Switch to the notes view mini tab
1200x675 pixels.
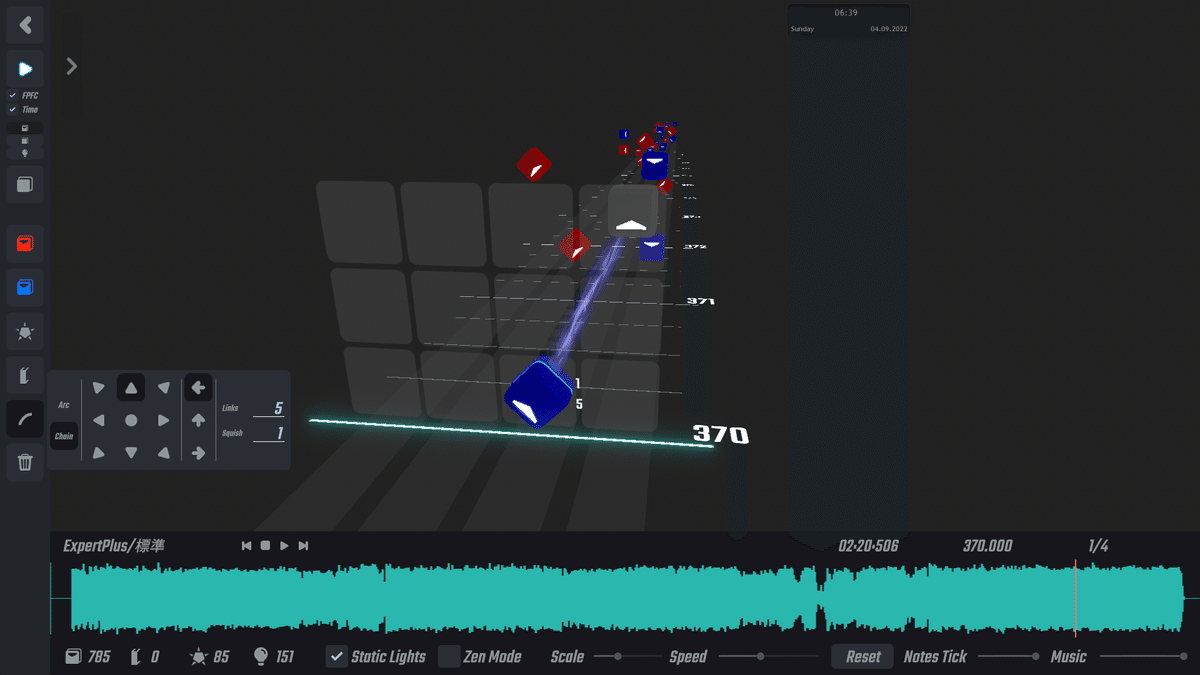point(25,128)
